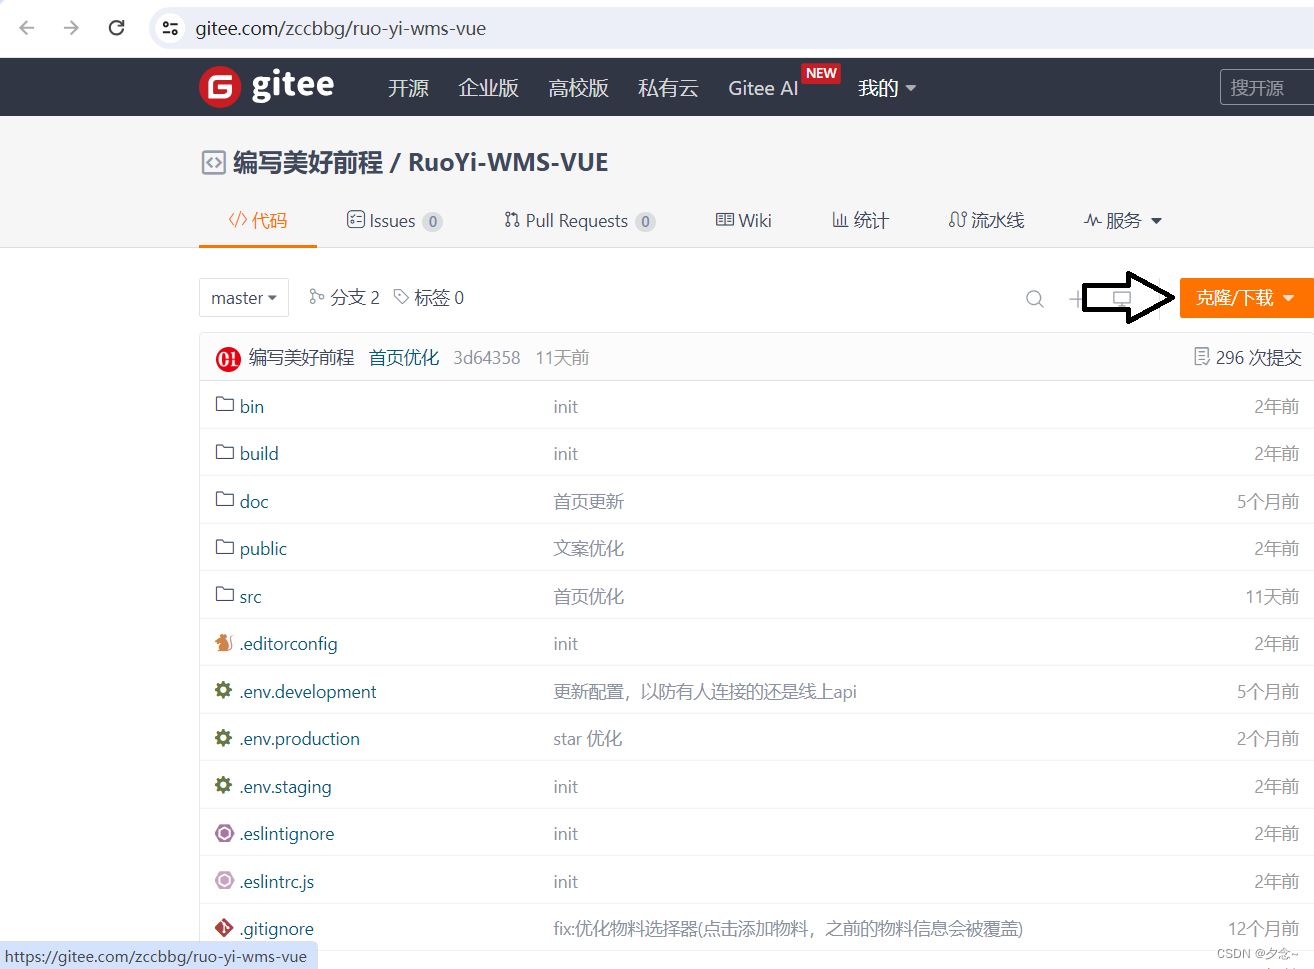
Task: Click the bin folder icon
Action: (225, 405)
